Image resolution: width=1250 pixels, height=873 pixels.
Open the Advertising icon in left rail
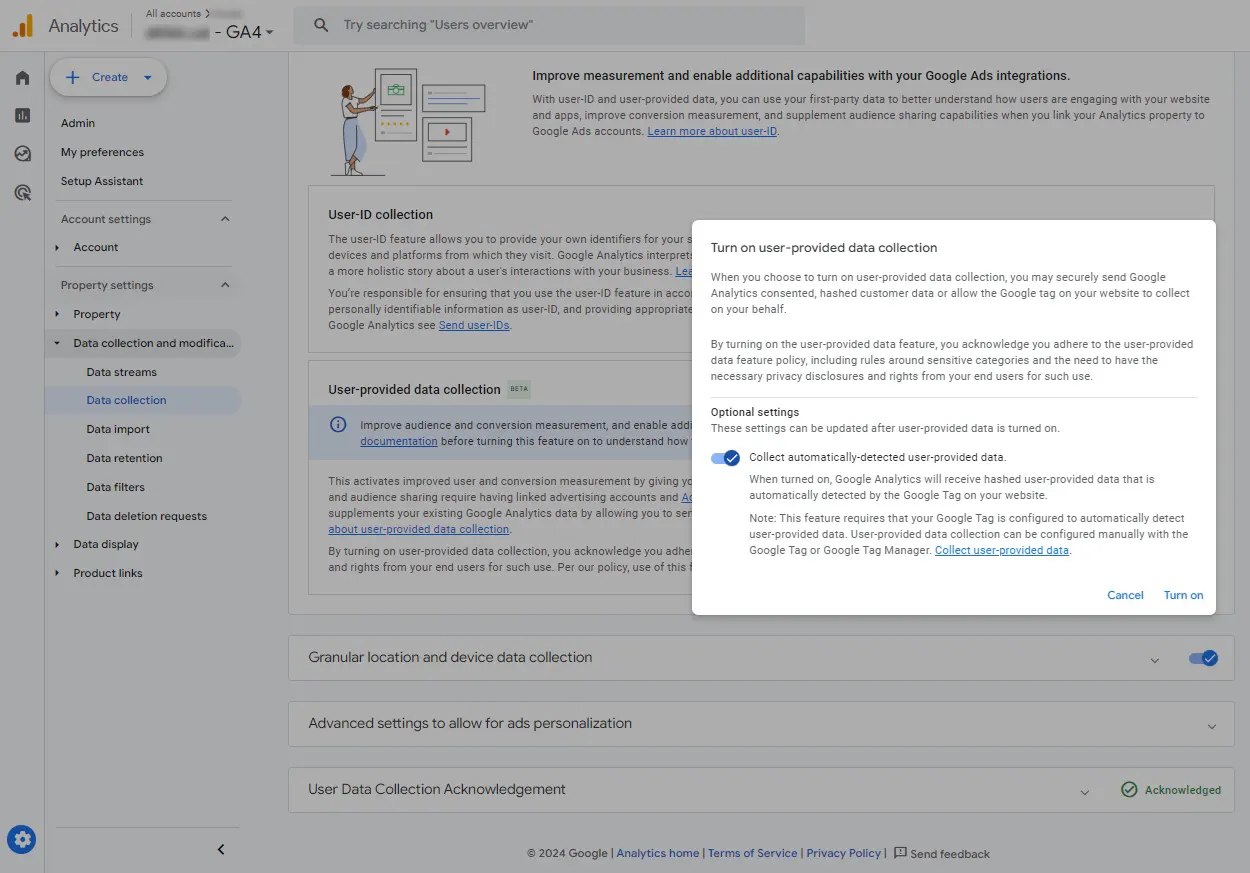[x=22, y=192]
